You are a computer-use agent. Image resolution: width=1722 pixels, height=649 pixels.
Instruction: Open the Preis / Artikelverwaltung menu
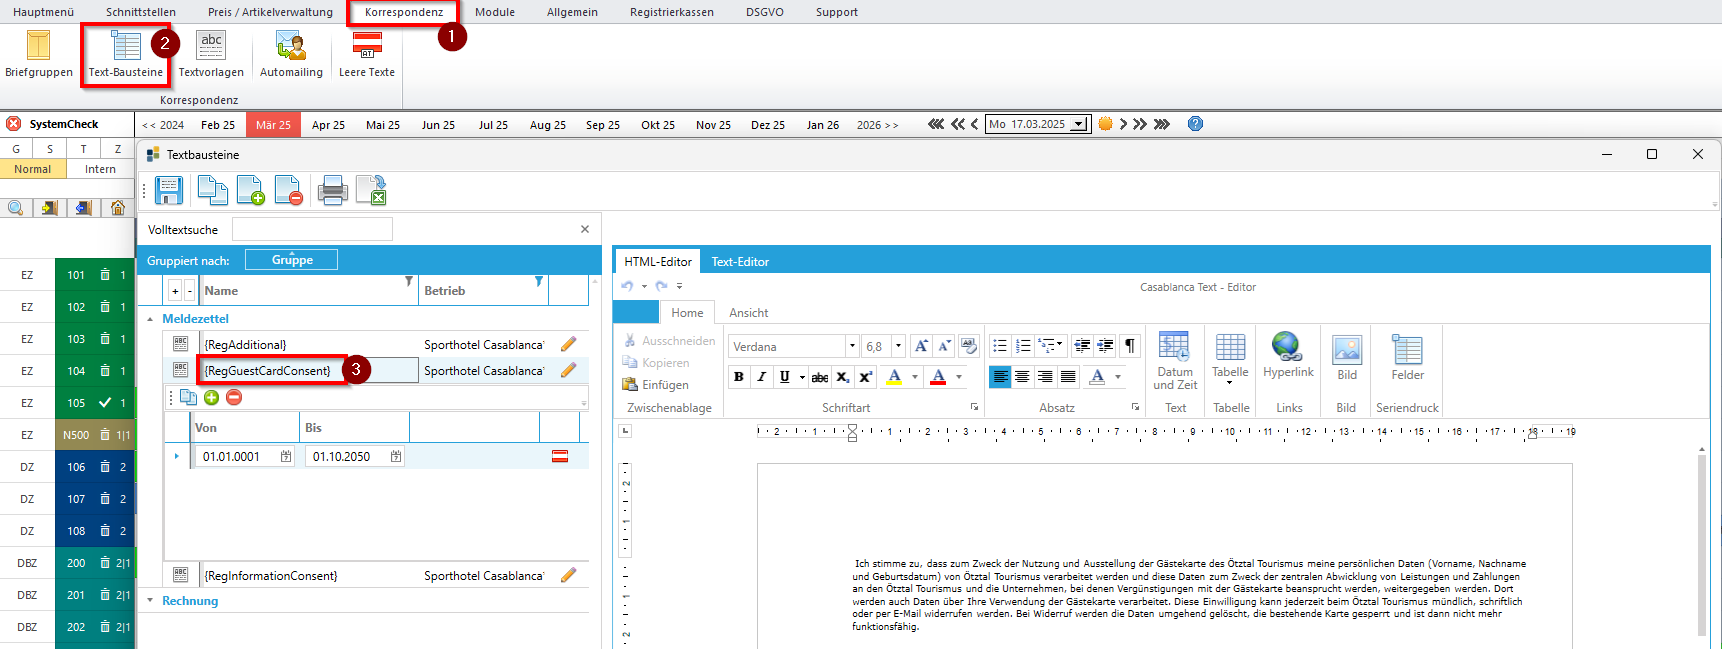[270, 12]
